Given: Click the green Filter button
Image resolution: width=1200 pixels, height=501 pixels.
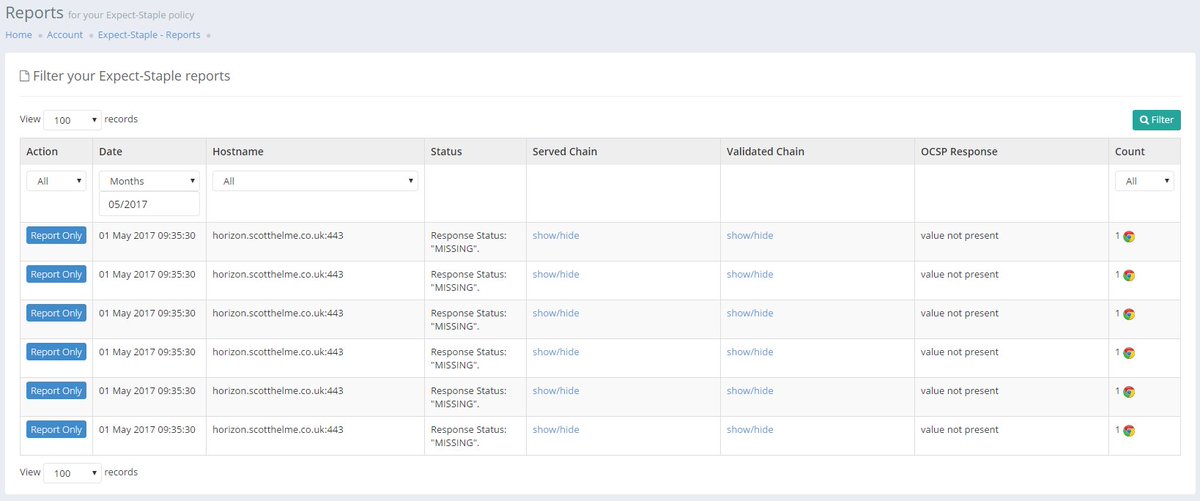Looking at the screenshot, I should pos(1156,120).
